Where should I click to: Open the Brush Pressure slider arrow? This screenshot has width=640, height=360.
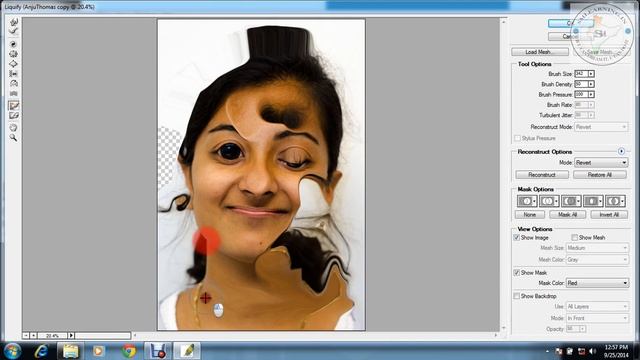click(x=591, y=94)
